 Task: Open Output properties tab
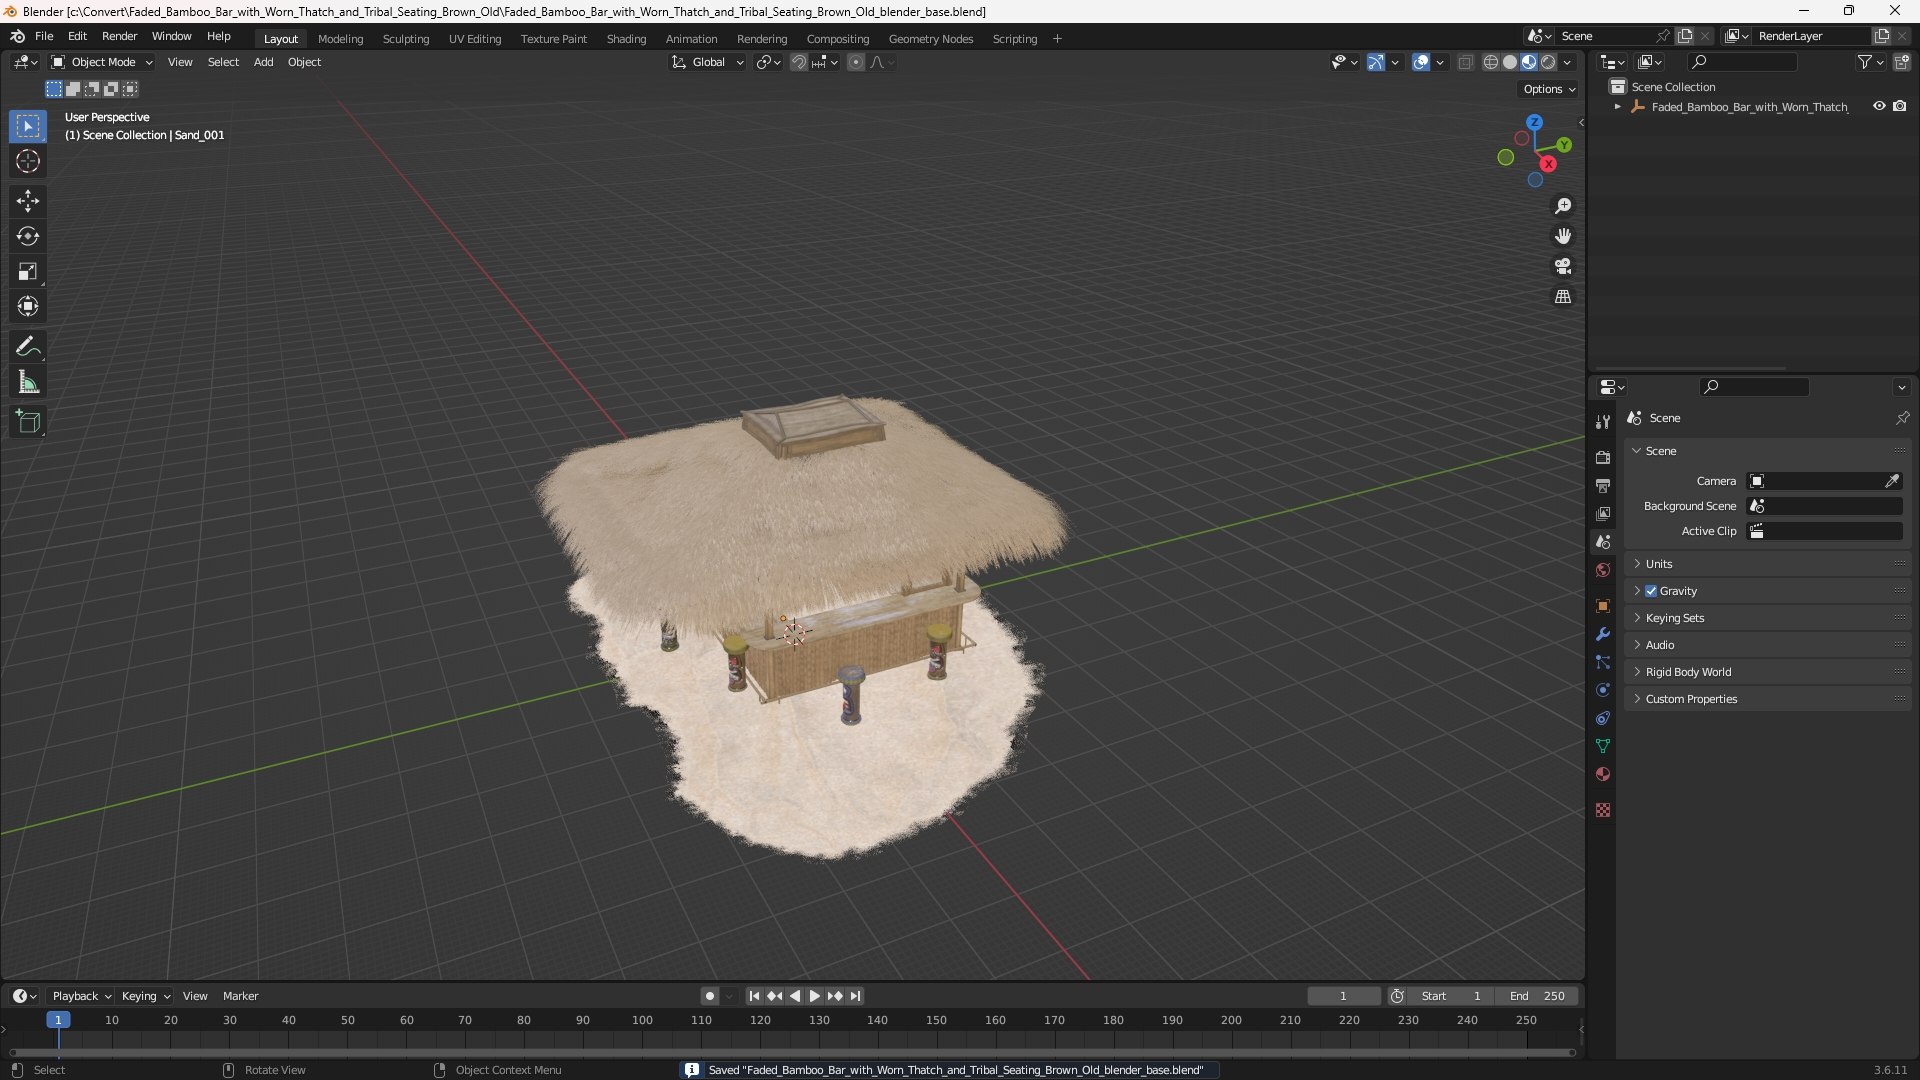1603,485
